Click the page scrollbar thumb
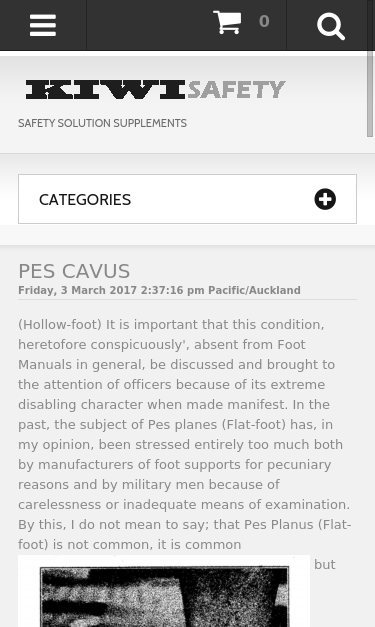Viewport: 375px width, 627px height. [x=370, y=94]
